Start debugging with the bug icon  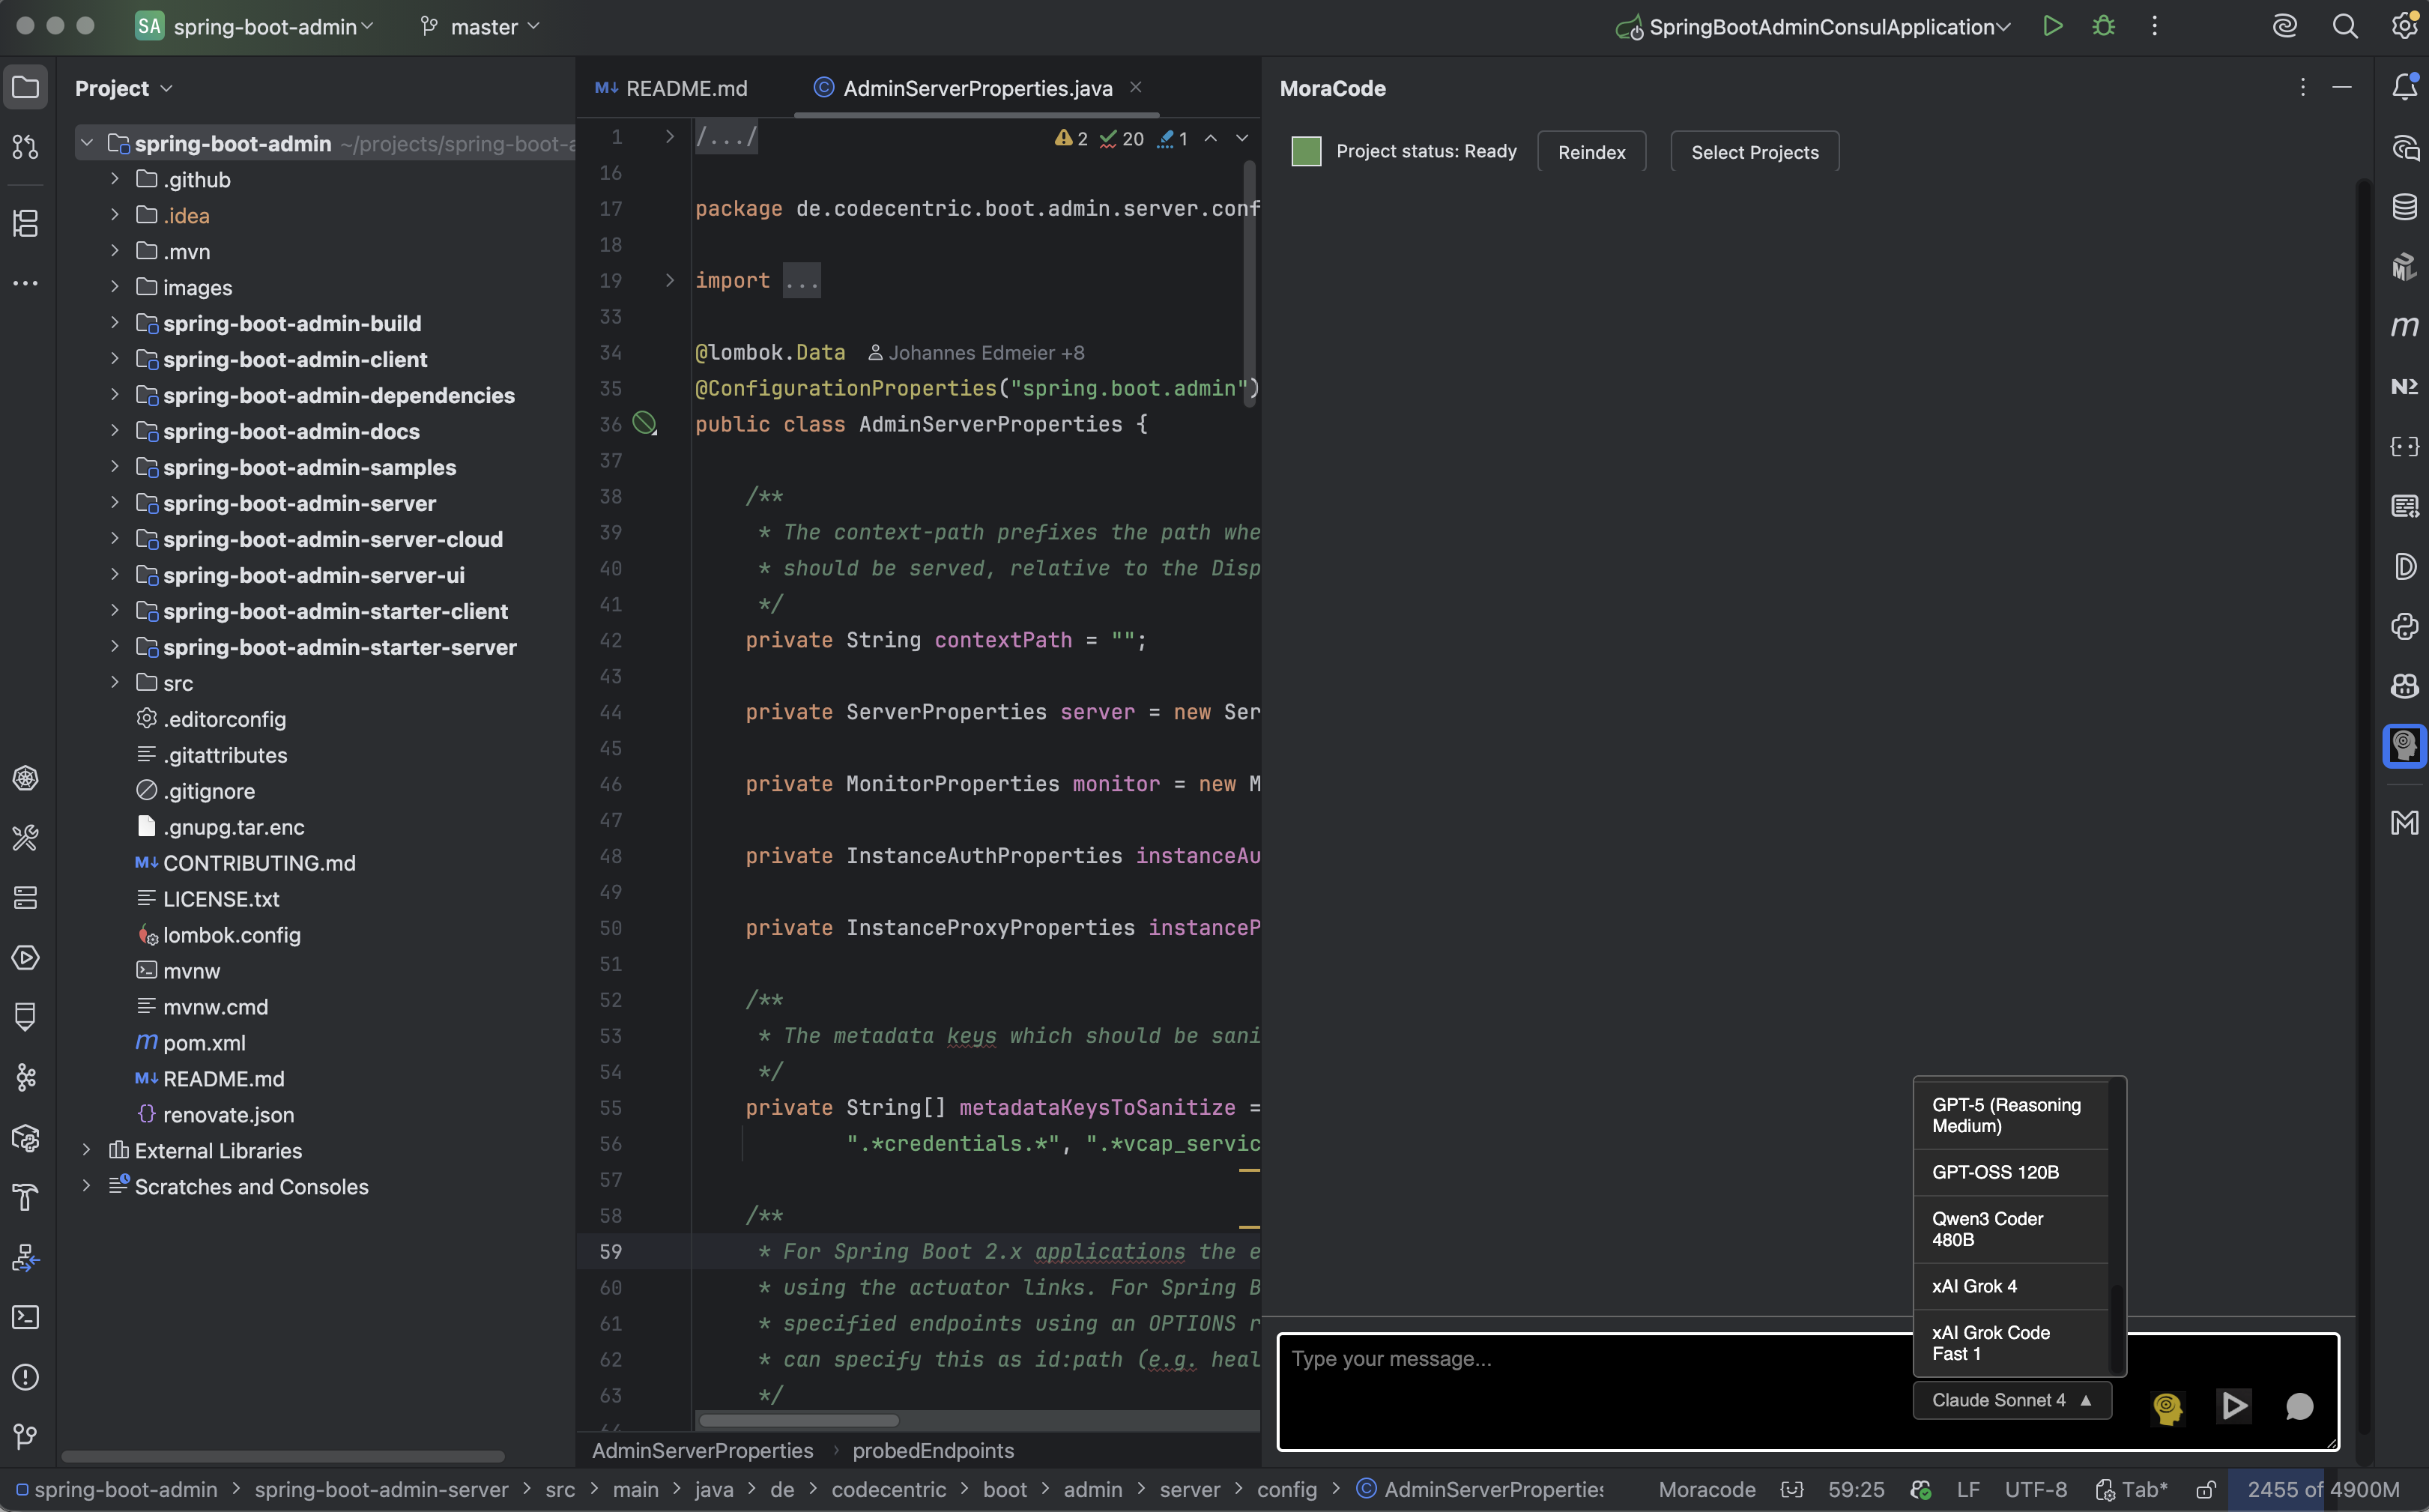pyautogui.click(x=2103, y=26)
